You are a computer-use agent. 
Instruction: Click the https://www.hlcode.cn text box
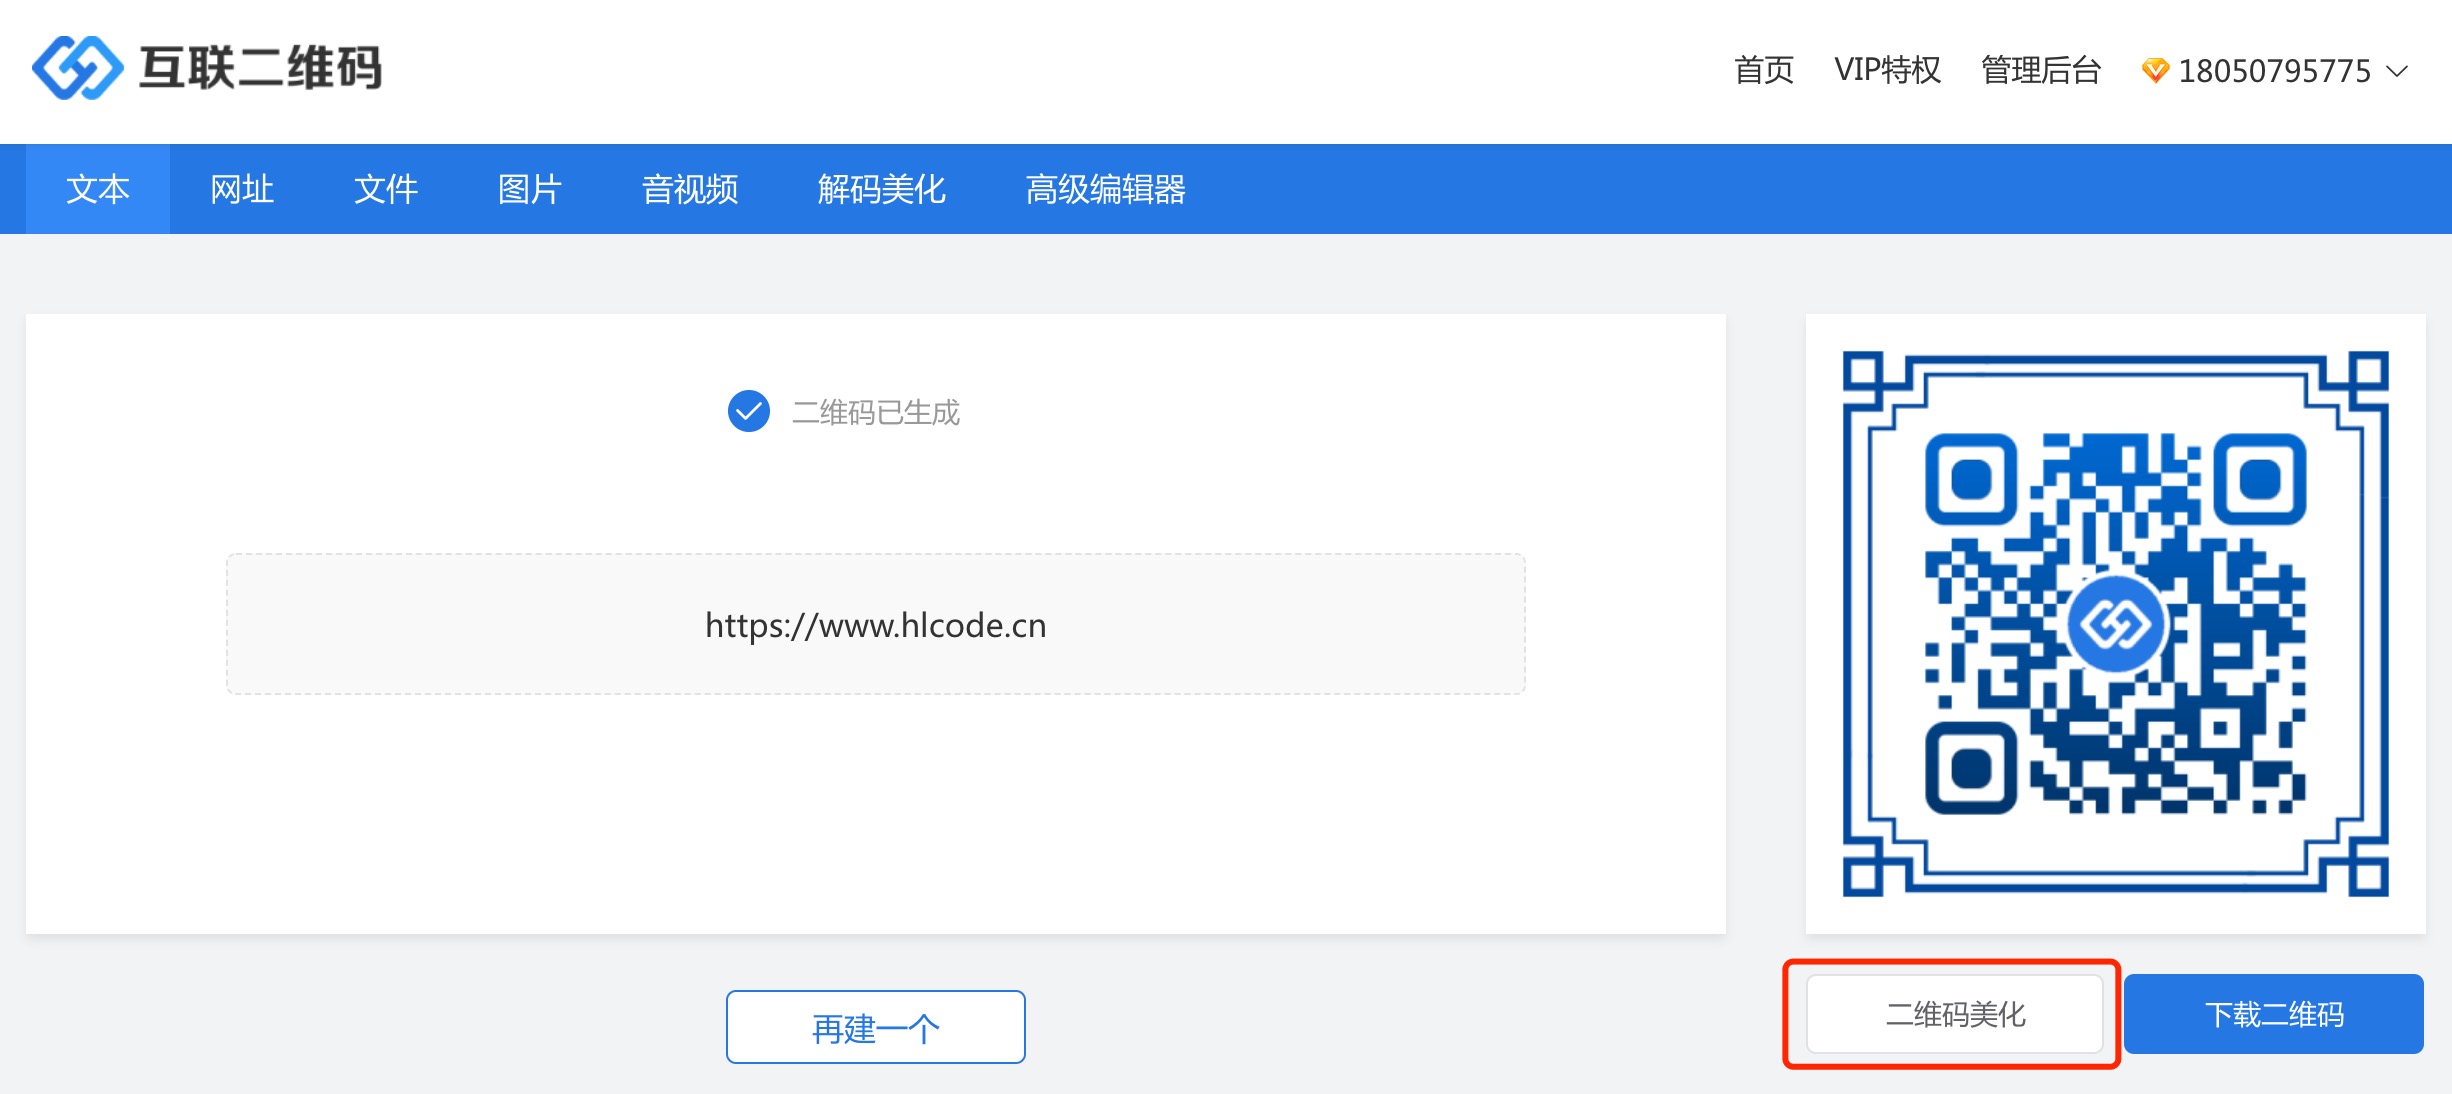click(x=876, y=624)
